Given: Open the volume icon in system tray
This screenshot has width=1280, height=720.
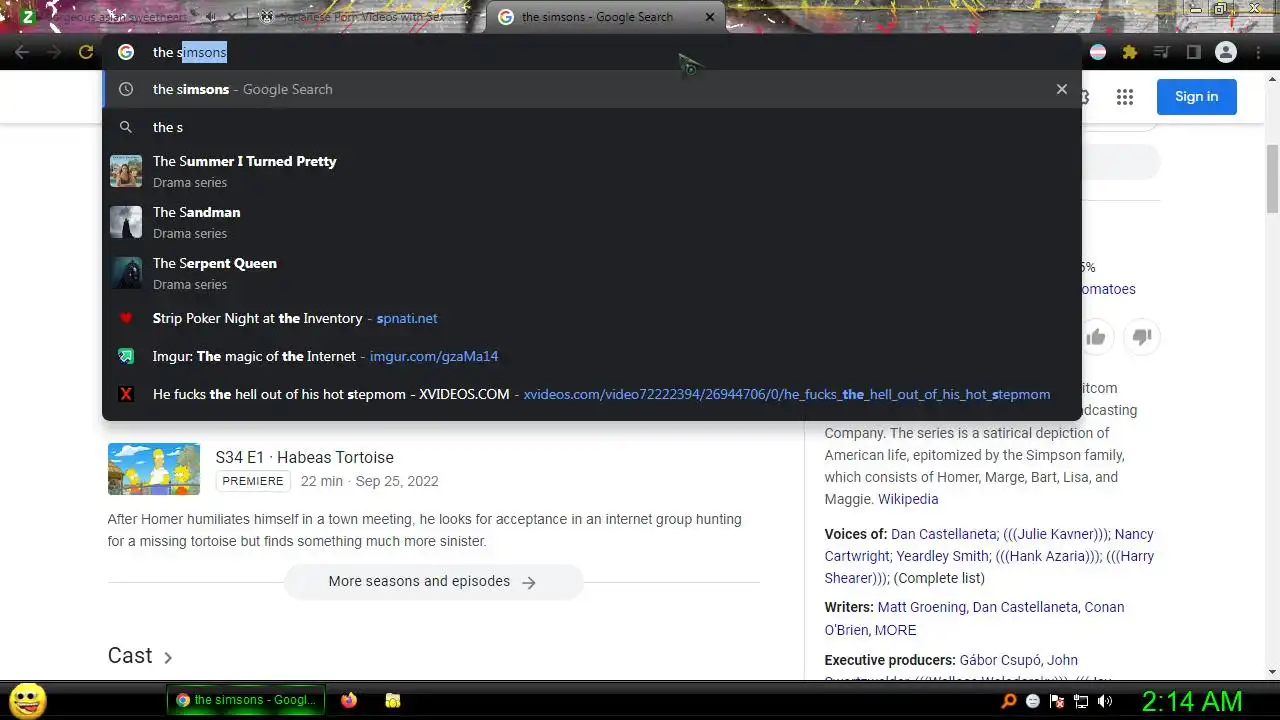Looking at the screenshot, I should pos(1103,701).
